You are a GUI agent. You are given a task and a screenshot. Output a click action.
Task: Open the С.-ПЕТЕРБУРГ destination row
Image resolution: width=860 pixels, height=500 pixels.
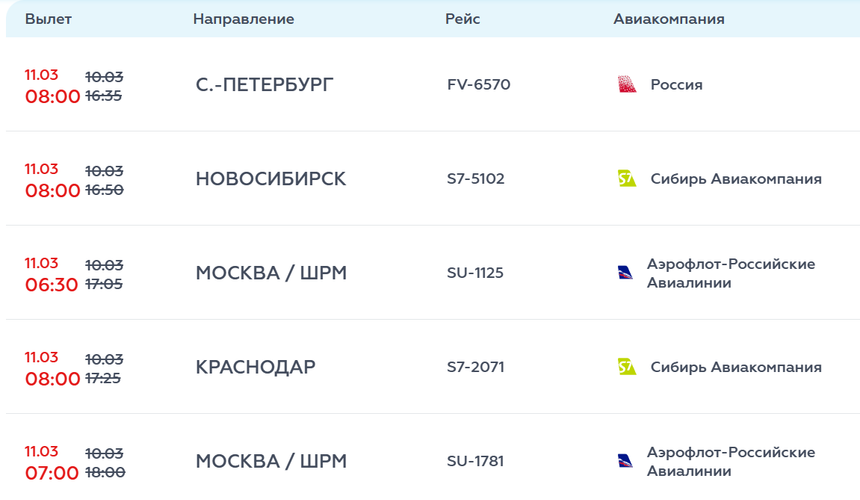pyautogui.click(x=264, y=85)
